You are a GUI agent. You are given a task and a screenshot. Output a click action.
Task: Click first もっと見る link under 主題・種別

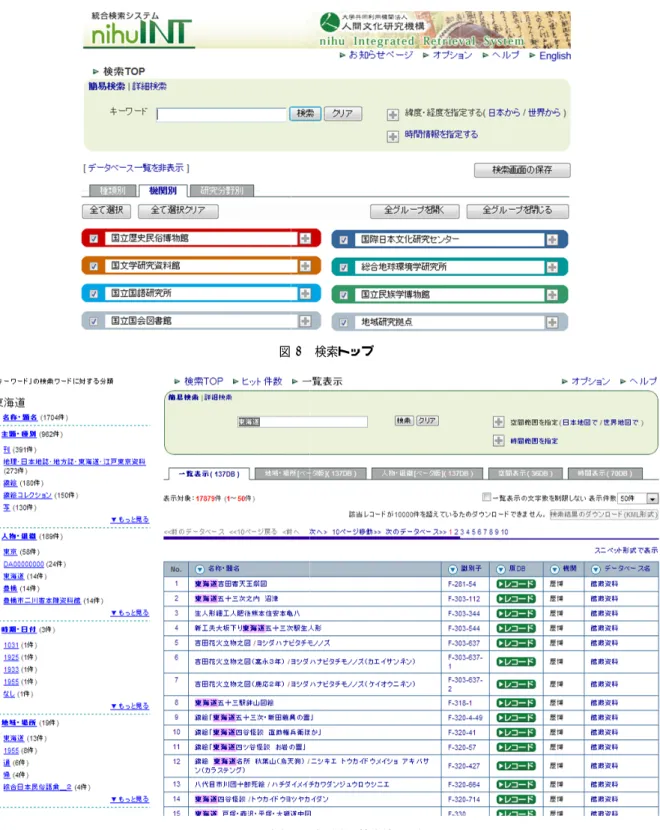(130, 520)
